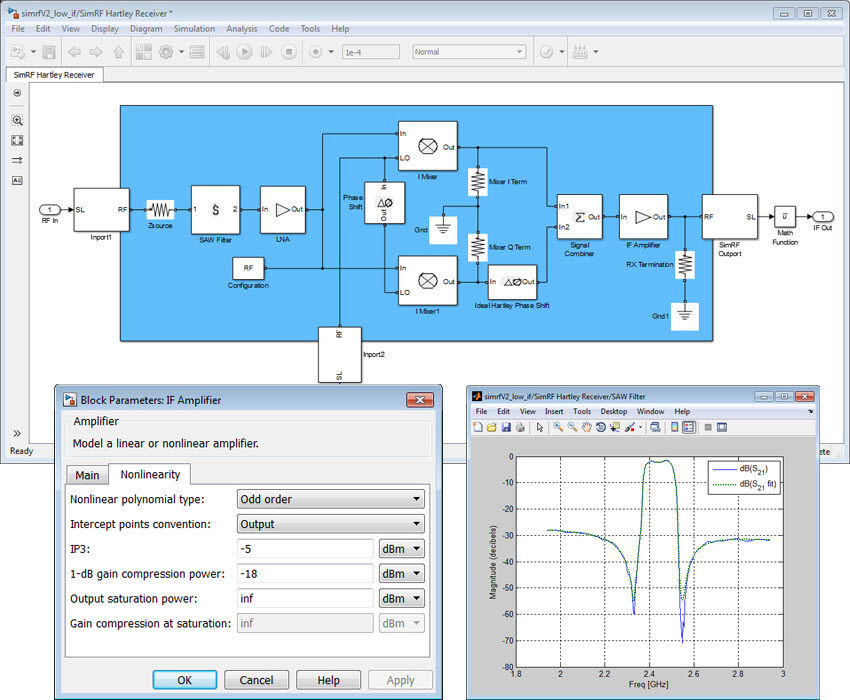Viewport: 850px width, 700px height.
Task: Click the Help button in Block Parameters
Action: click(329, 680)
